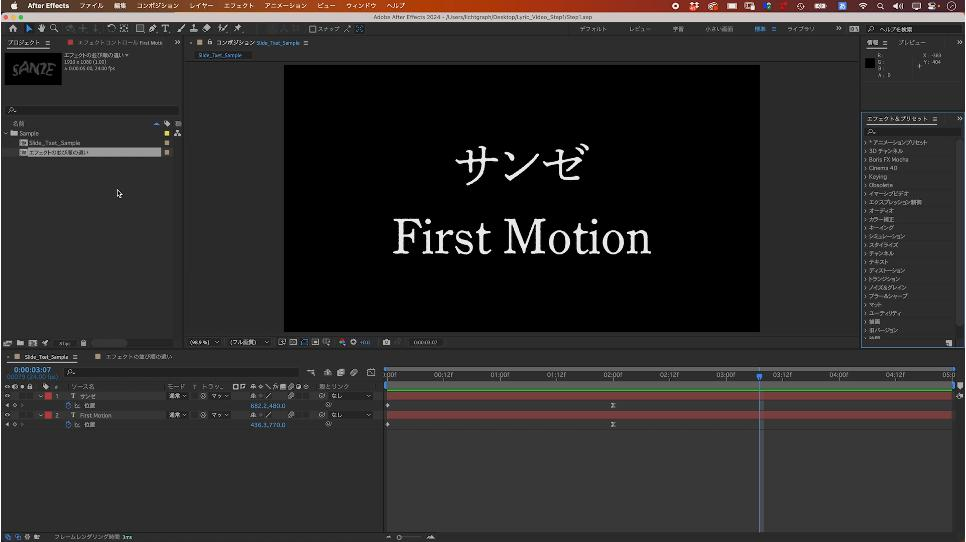This screenshot has height=542, width=966.
Task: Open the ファイル menu
Action: click(x=91, y=6)
